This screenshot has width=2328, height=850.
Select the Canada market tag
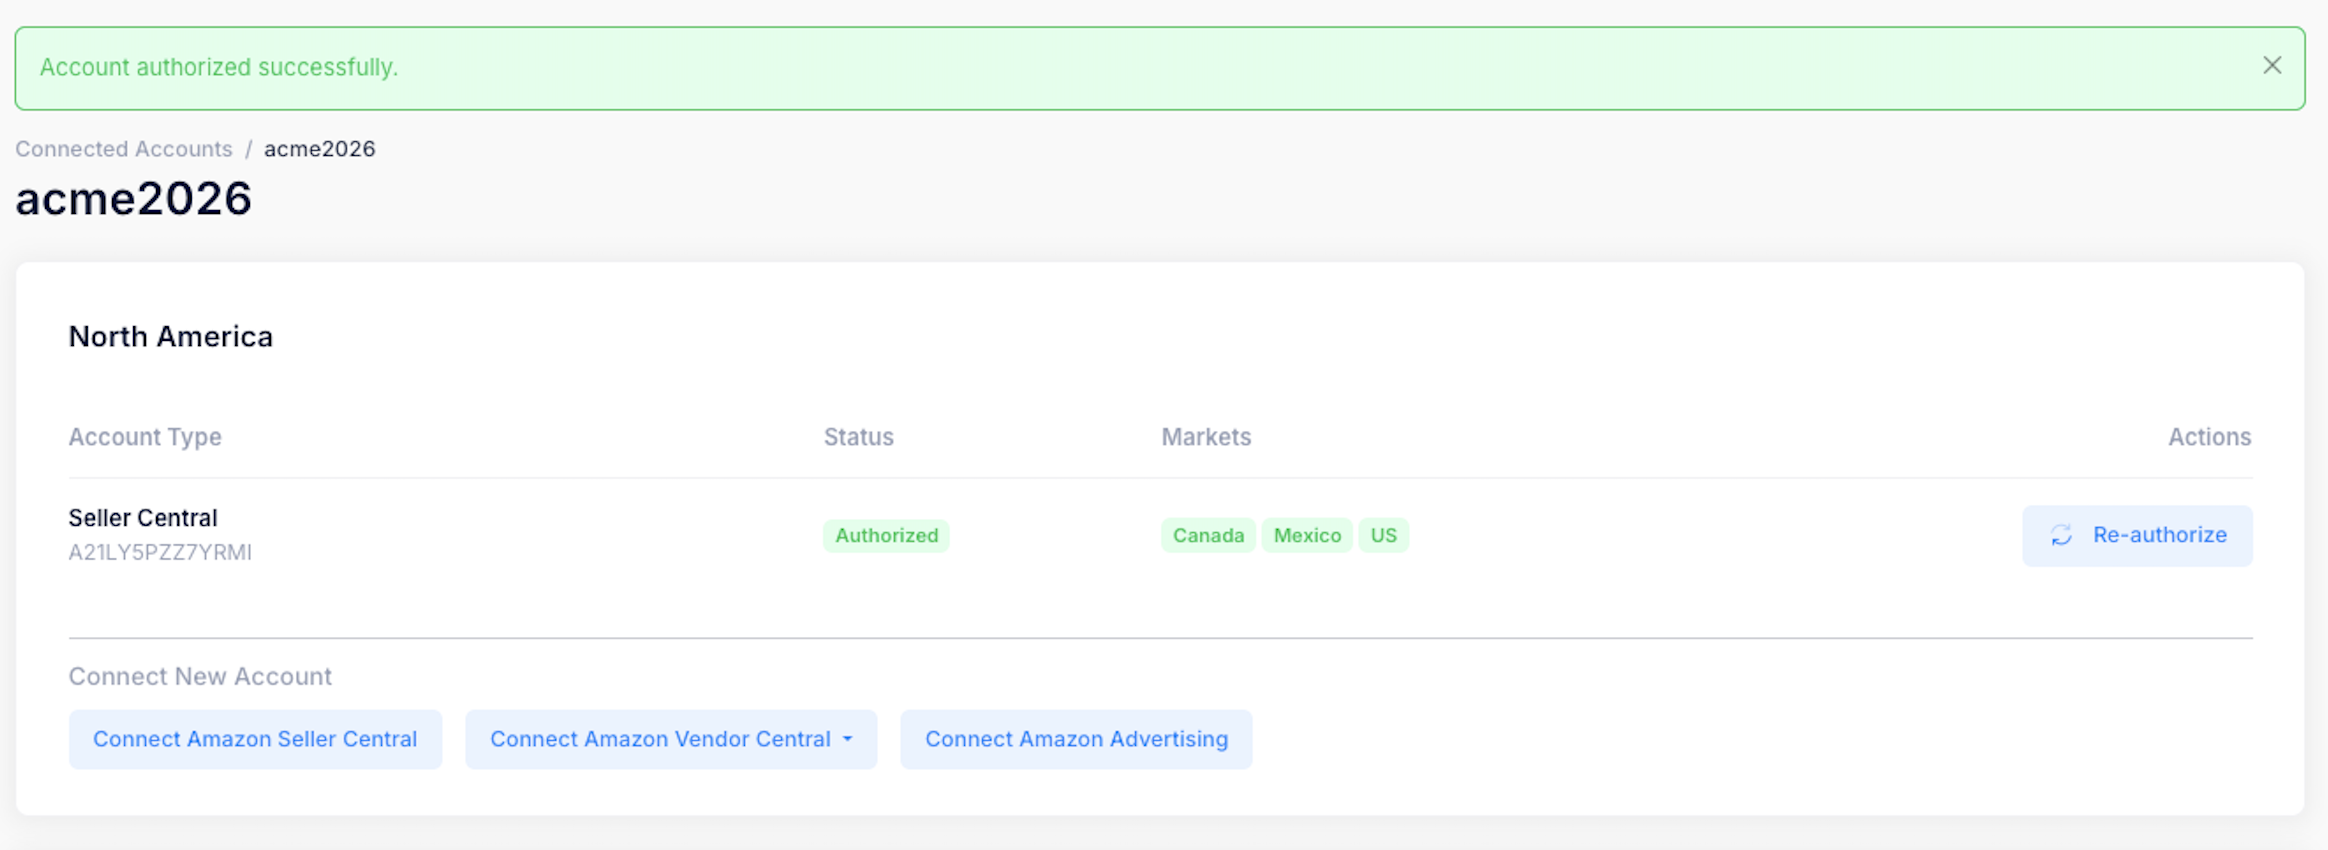(x=1208, y=536)
